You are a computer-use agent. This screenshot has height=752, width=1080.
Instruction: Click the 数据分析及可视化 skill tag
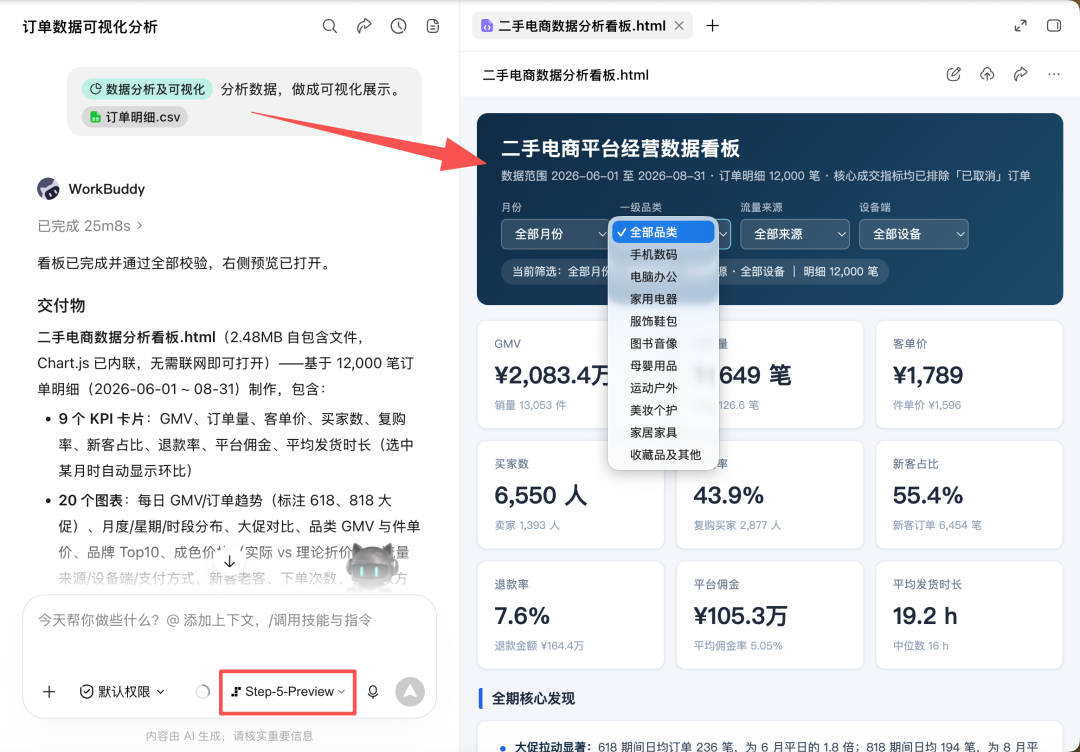point(147,90)
